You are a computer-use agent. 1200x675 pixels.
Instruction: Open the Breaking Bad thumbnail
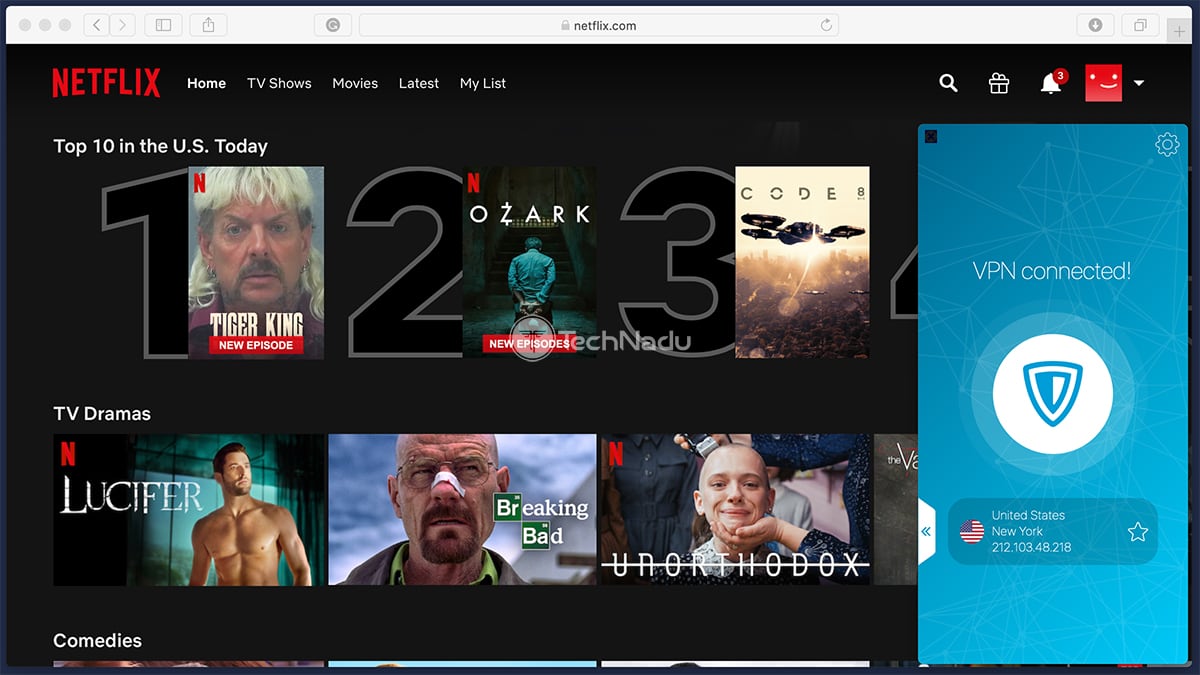pos(462,510)
